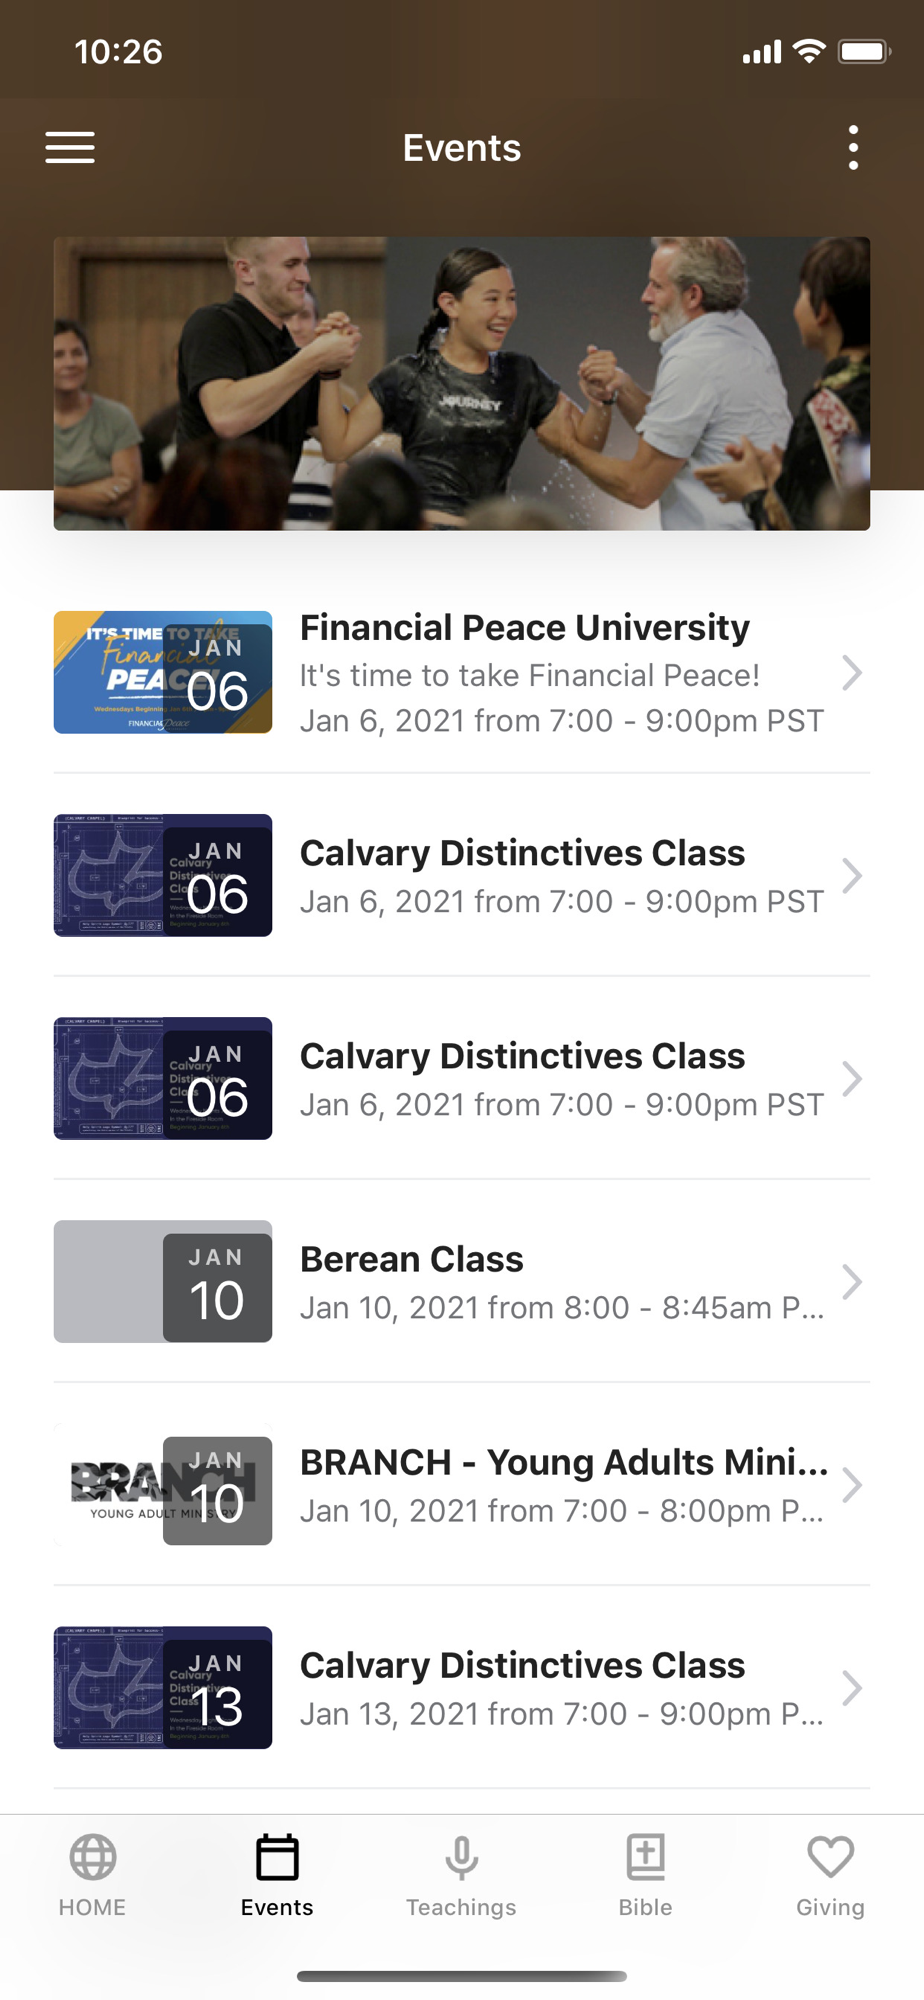Open the hamburger menu

[x=70, y=147]
